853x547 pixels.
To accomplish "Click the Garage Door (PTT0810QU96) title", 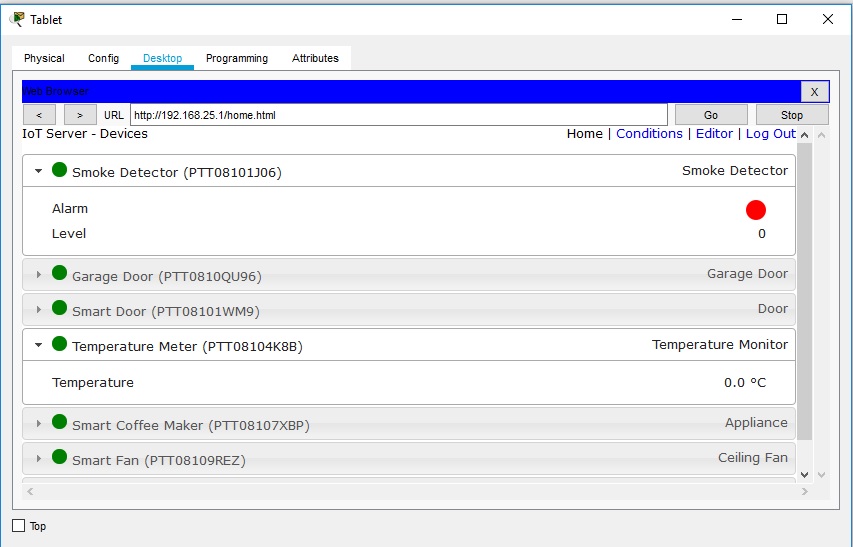I will pyautogui.click(x=166, y=276).
